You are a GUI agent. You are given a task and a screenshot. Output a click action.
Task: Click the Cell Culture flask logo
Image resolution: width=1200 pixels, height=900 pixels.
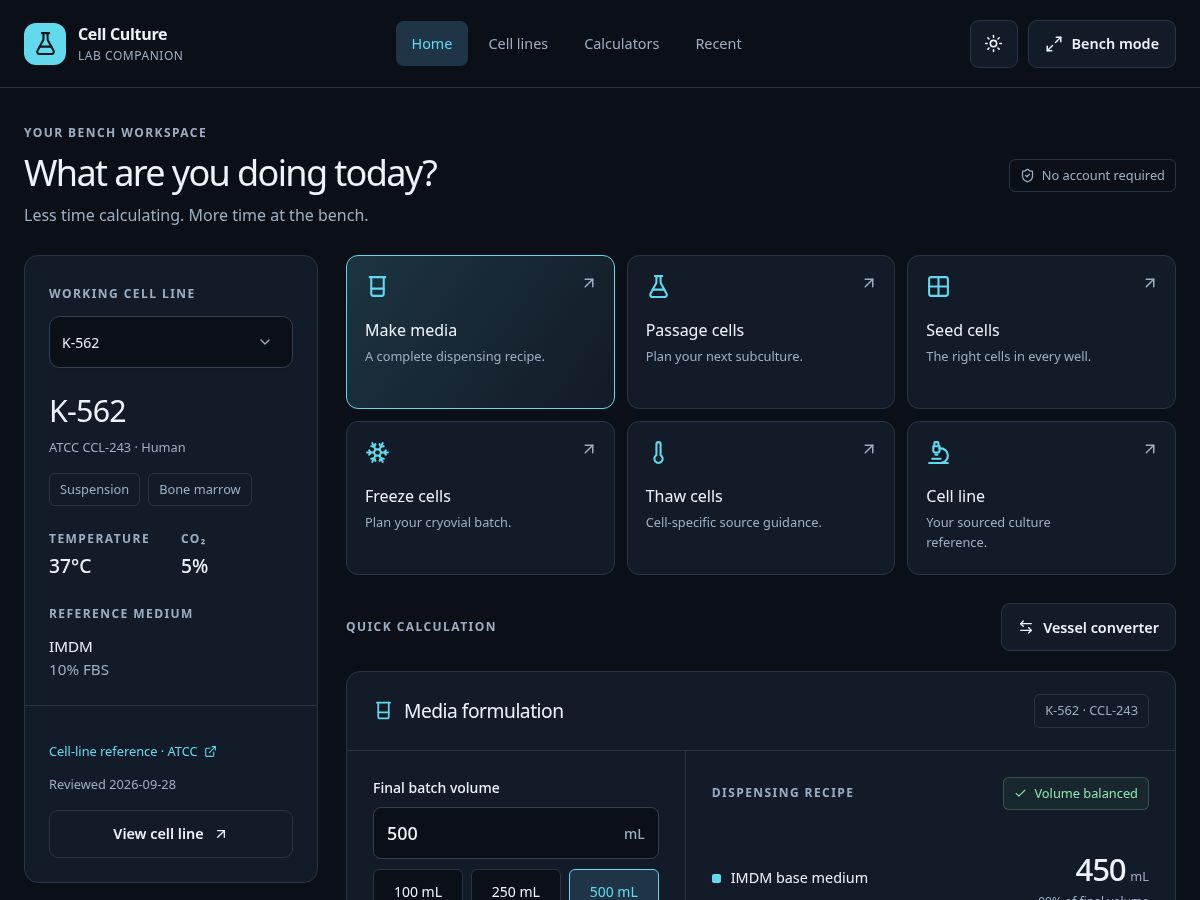pos(45,44)
